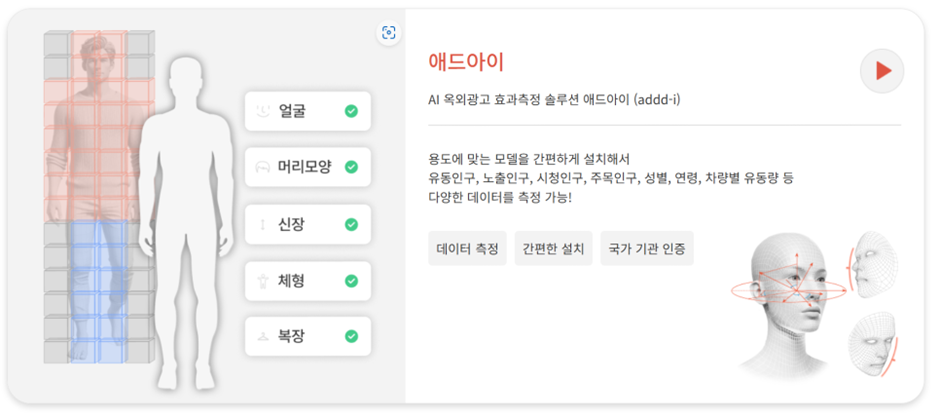Viewport: 940px width, 419px height.
Task: Toggle the green check for 복장
Action: point(351,337)
